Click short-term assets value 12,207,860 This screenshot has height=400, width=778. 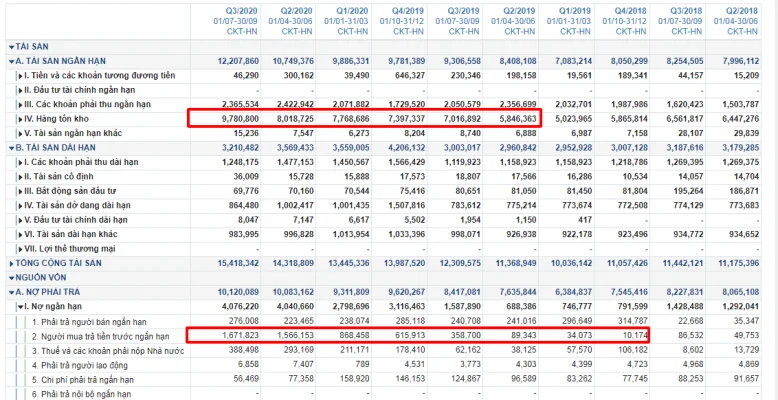click(238, 61)
